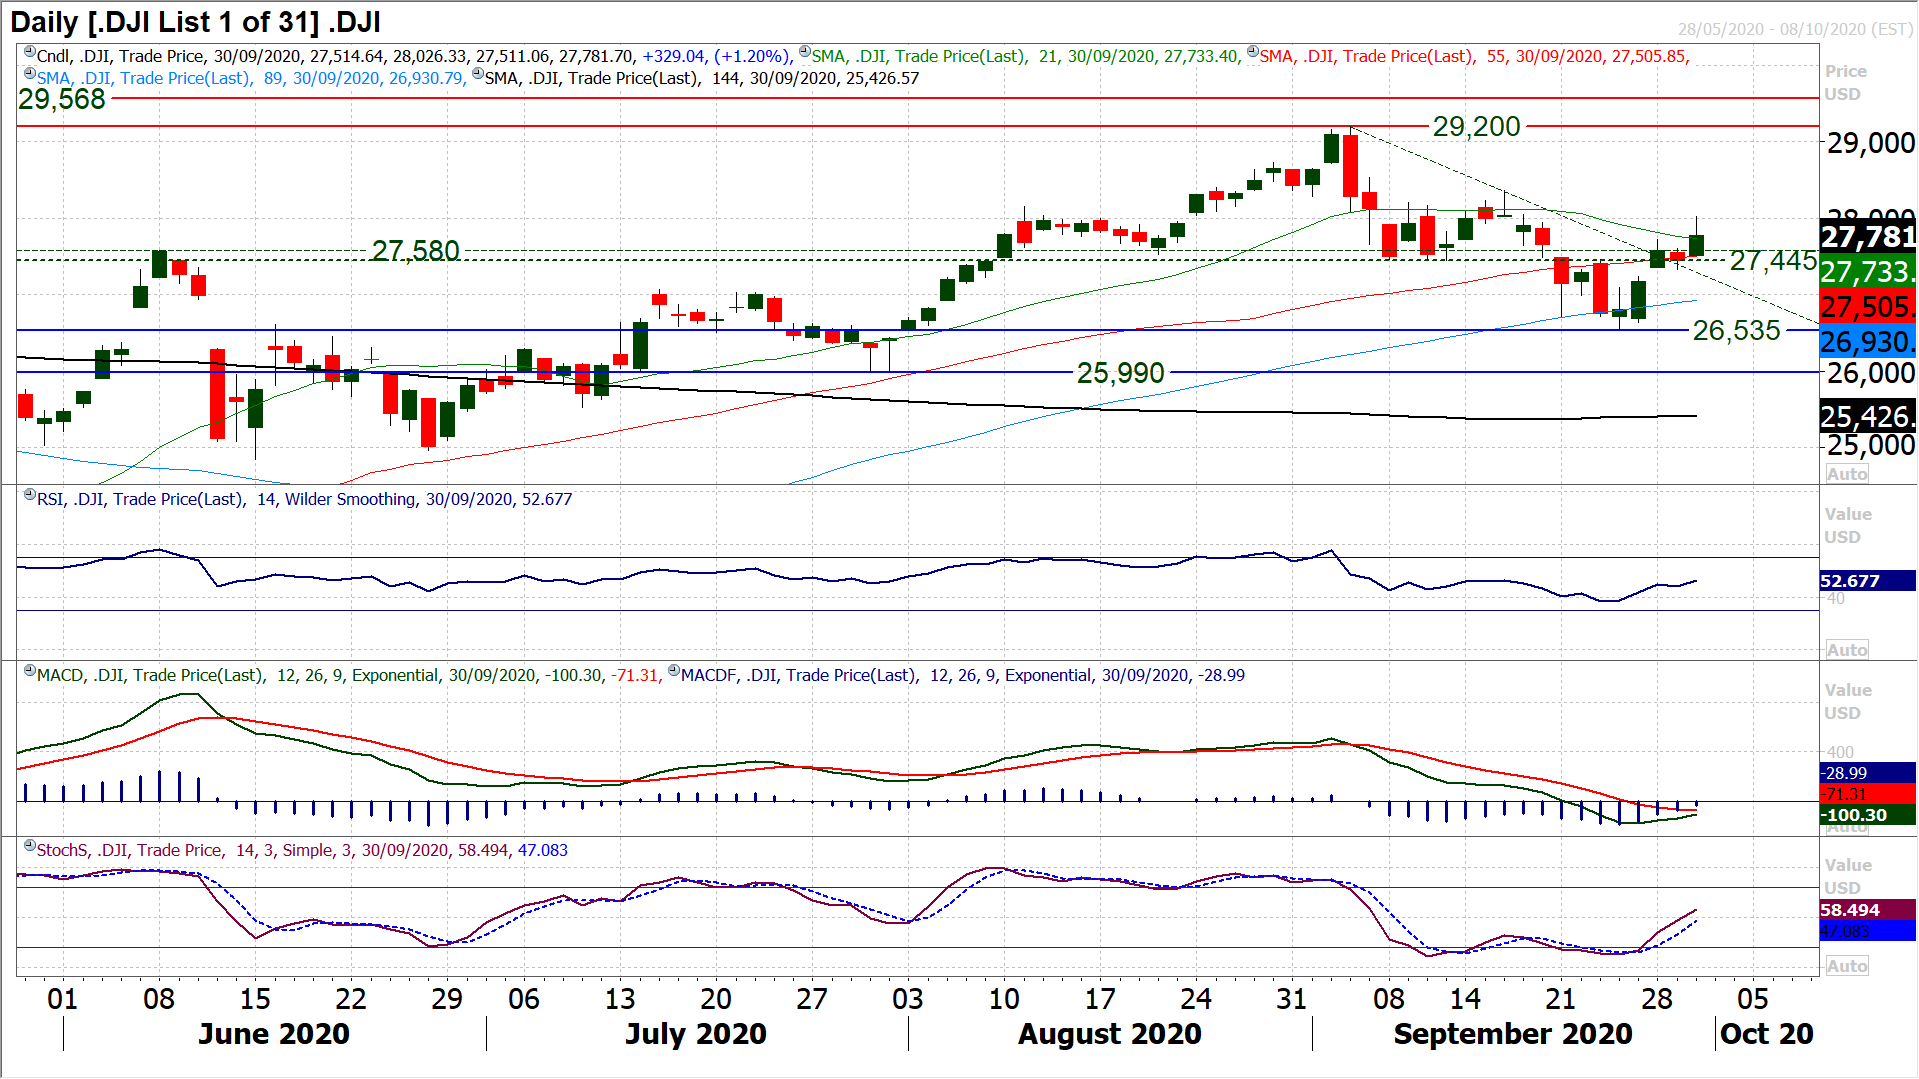Click the Cndl candlestick series marker icon
1919x1079 pixels.
click(30, 52)
